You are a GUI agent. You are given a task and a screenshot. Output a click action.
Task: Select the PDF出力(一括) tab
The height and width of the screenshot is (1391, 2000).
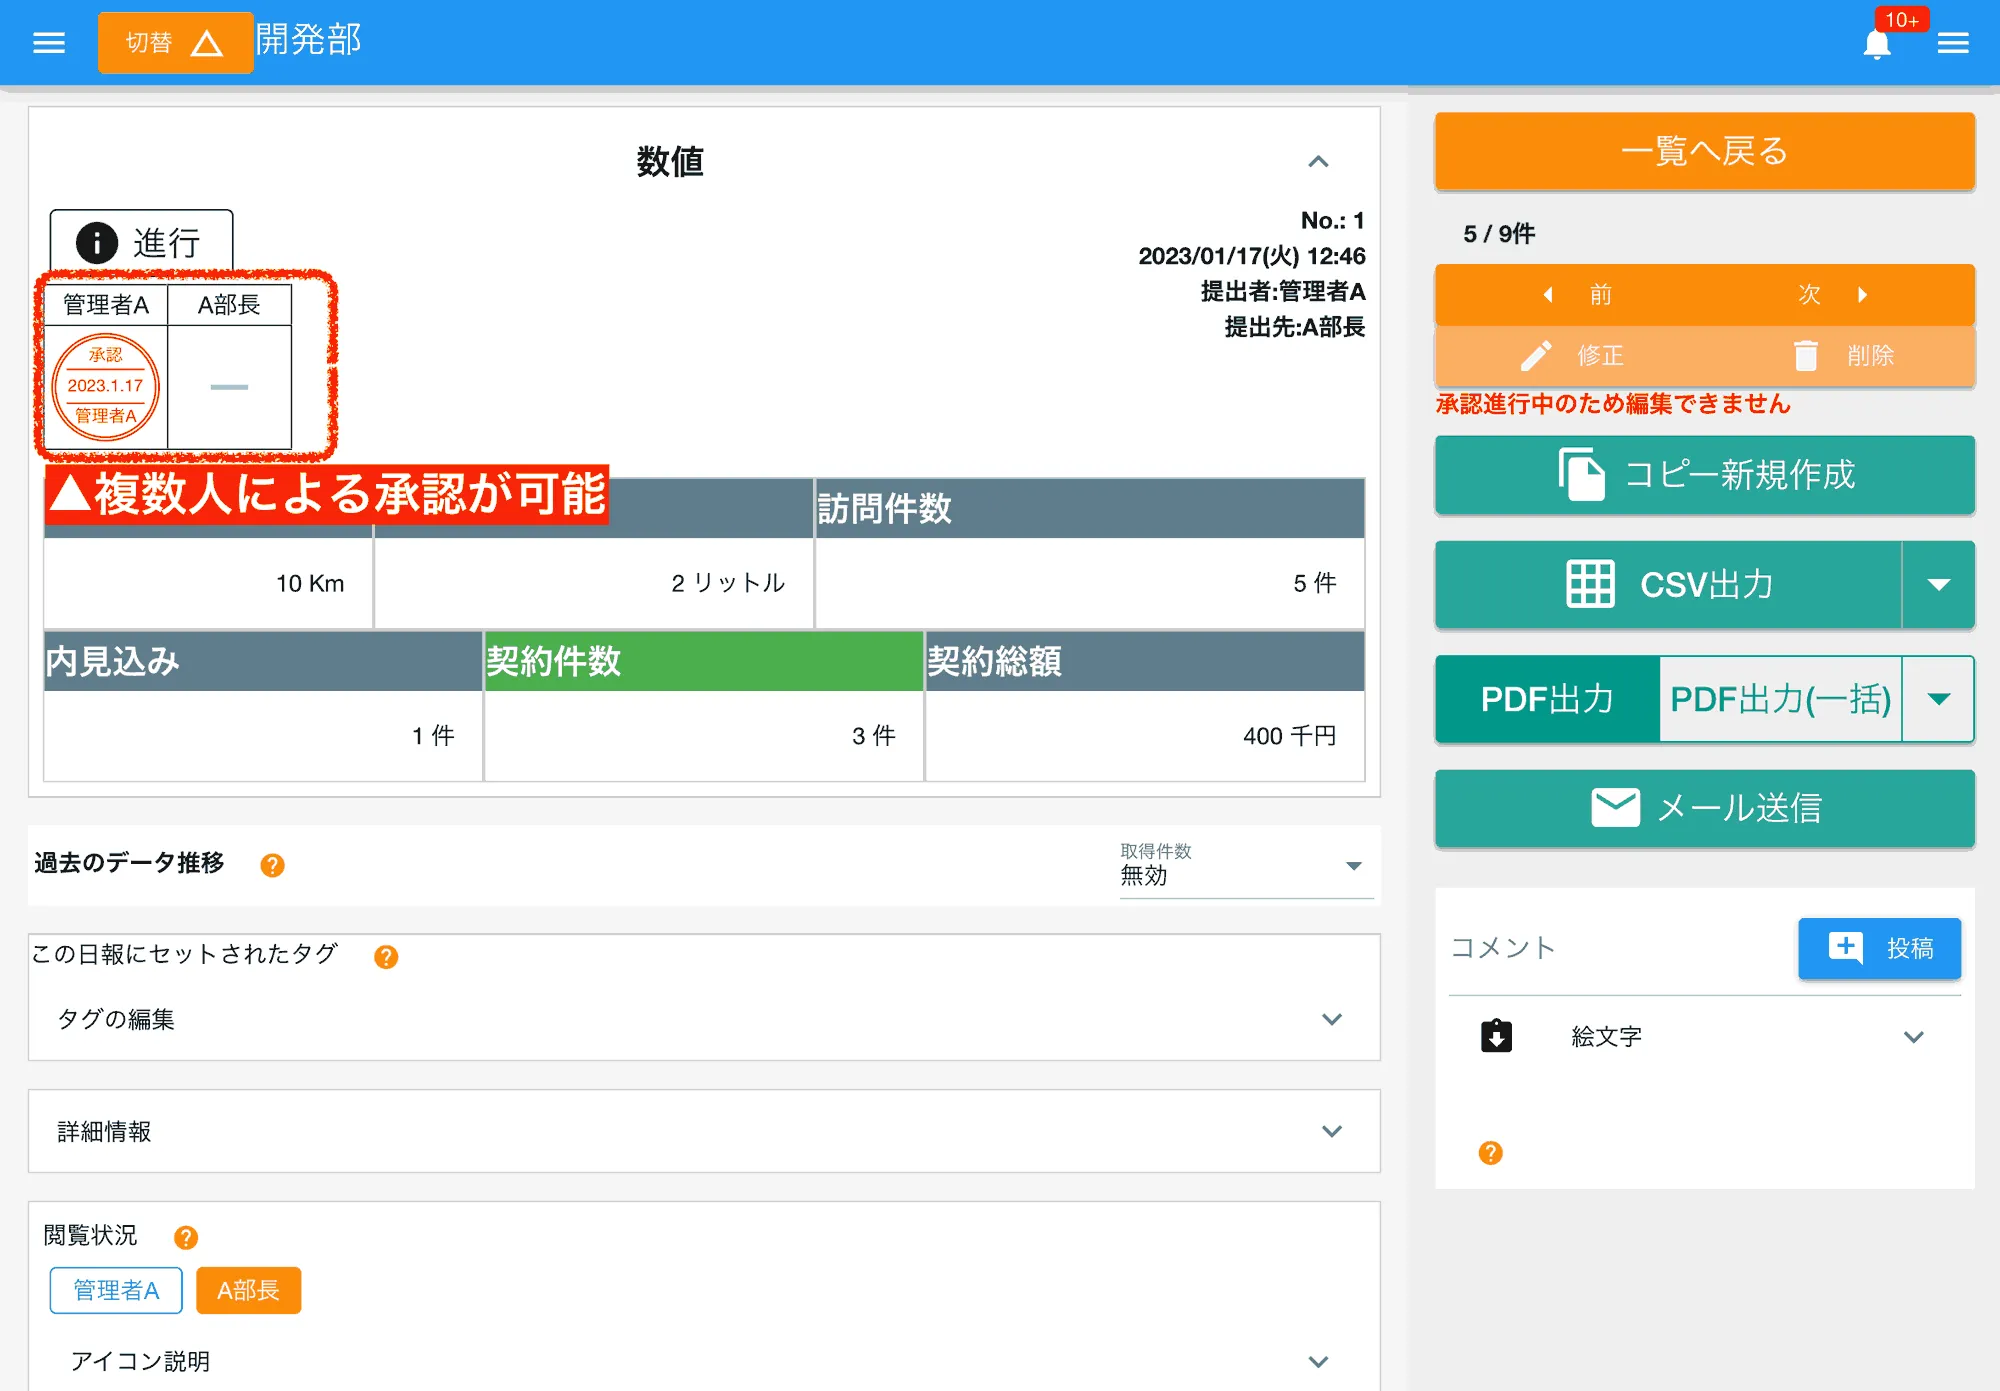tap(1780, 699)
